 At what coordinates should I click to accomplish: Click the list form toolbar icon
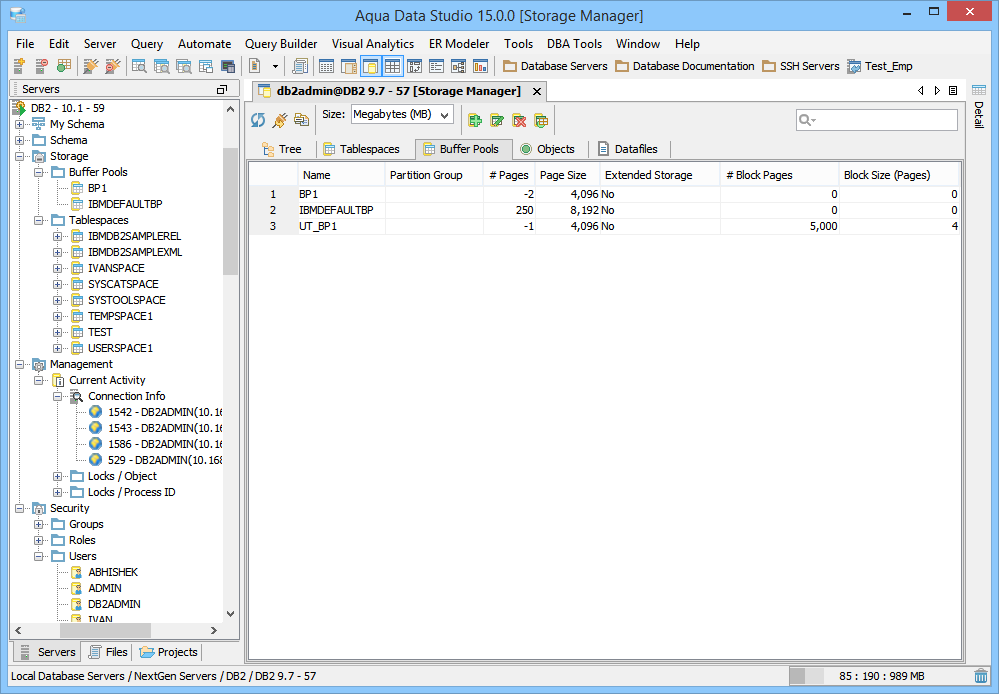pos(436,66)
